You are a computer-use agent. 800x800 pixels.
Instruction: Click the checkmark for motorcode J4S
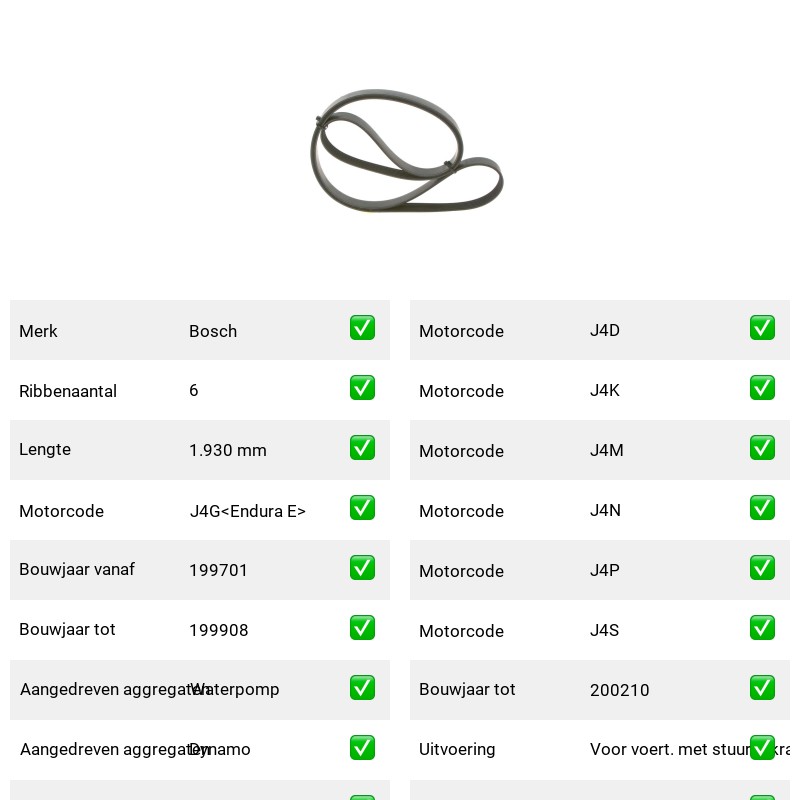(762, 628)
